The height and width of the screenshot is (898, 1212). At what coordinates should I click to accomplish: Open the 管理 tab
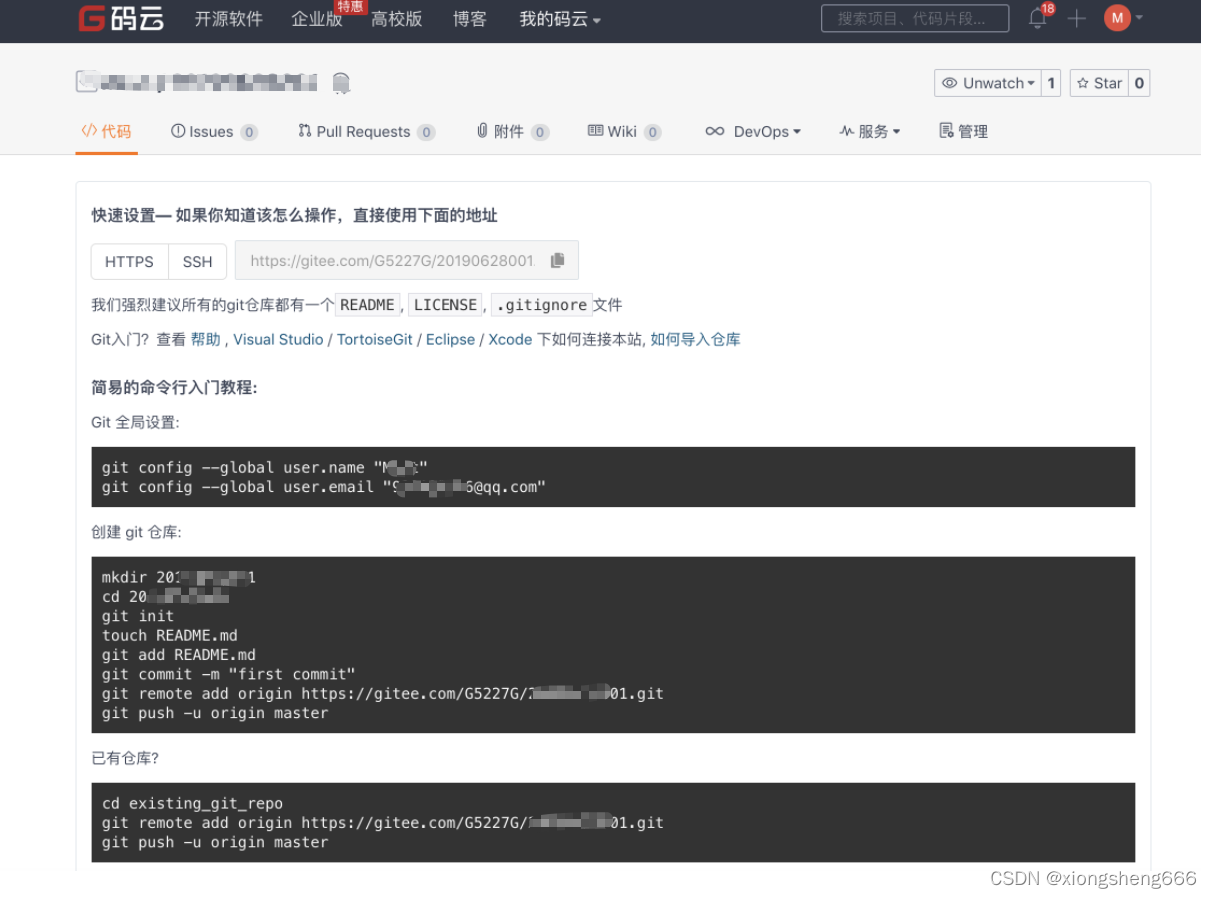tap(964, 131)
